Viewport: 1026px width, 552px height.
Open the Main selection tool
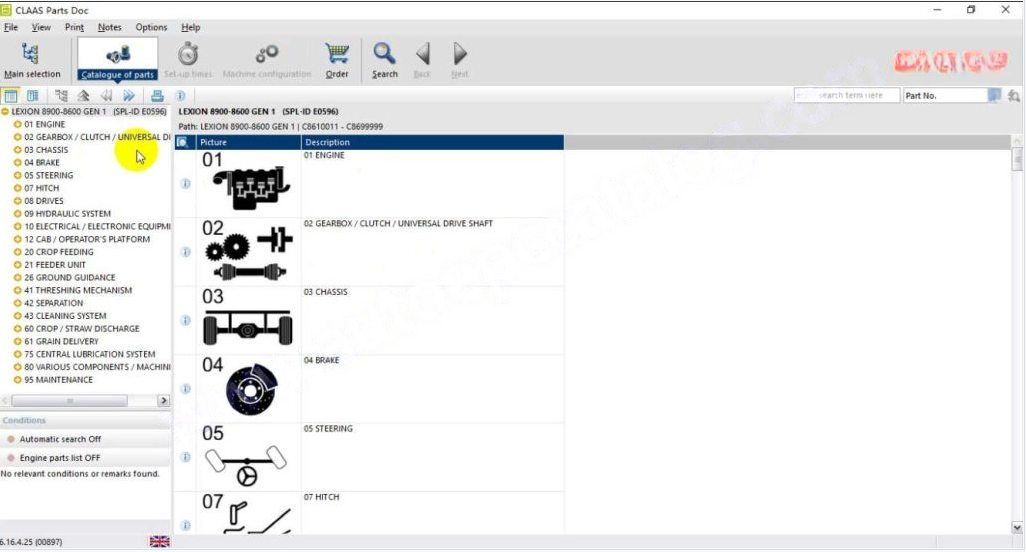pyautogui.click(x=31, y=60)
